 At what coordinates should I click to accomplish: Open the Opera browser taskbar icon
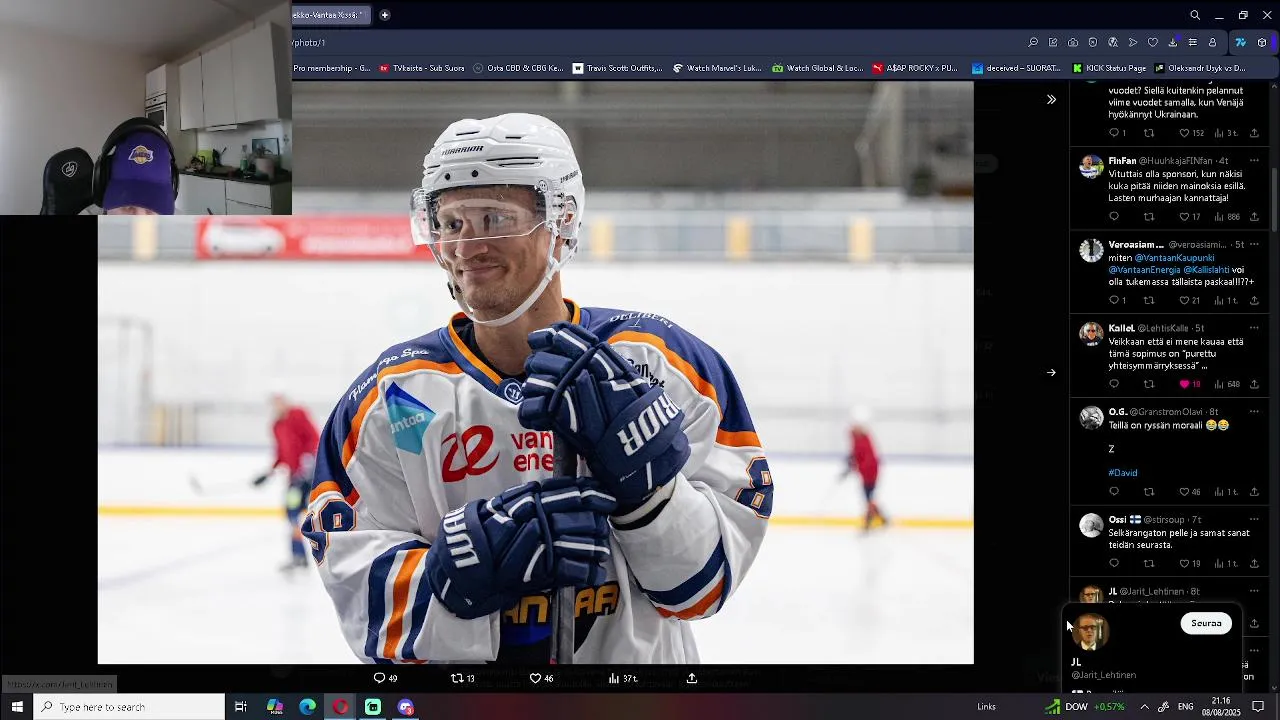341,707
